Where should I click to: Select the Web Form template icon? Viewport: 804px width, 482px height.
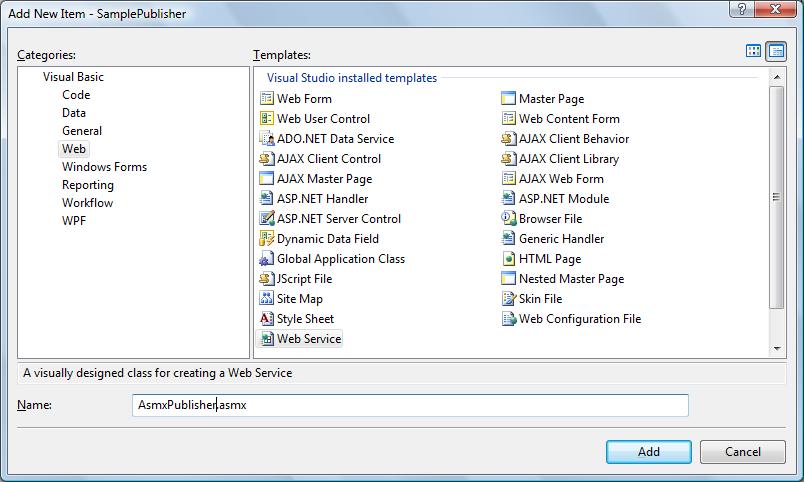coord(267,99)
